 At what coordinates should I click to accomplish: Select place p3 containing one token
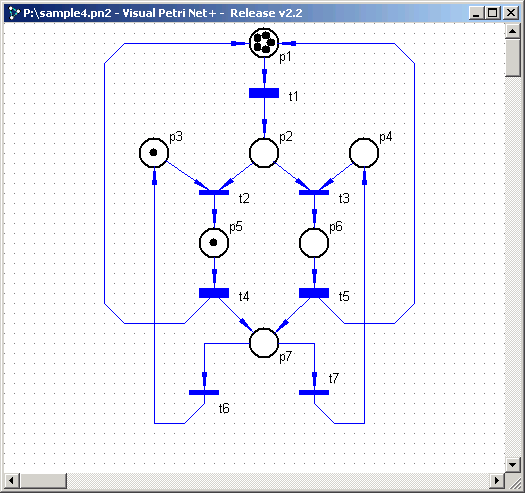point(154,153)
